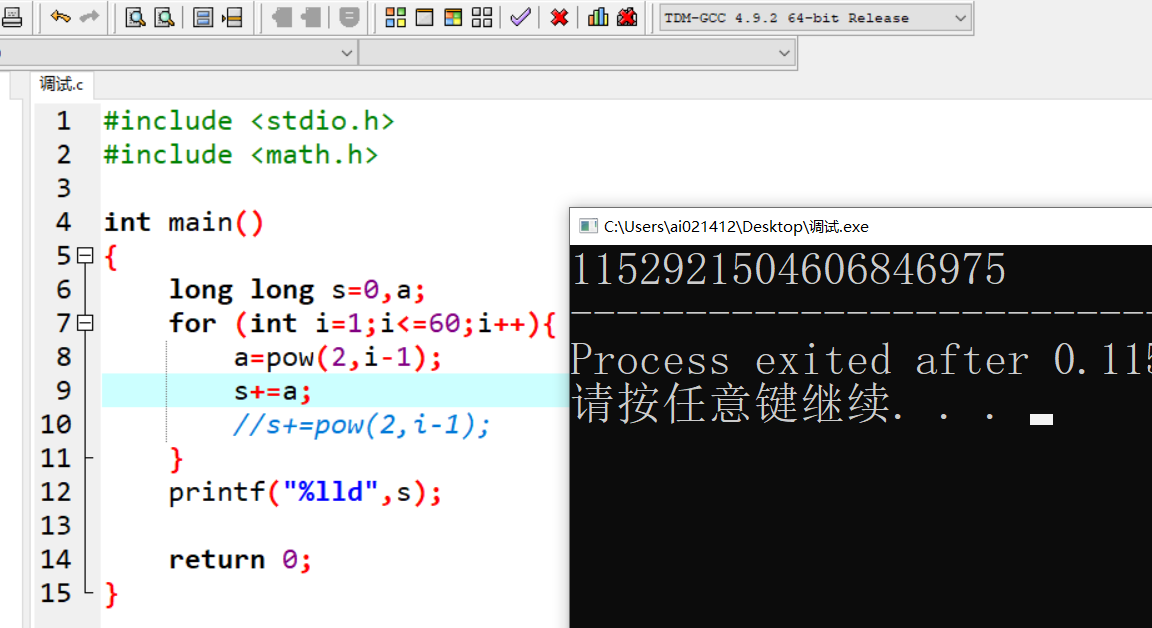Viewport: 1152px width, 628px height.
Task: Open Profile Analysis bar-chart icon
Action: click(598, 17)
